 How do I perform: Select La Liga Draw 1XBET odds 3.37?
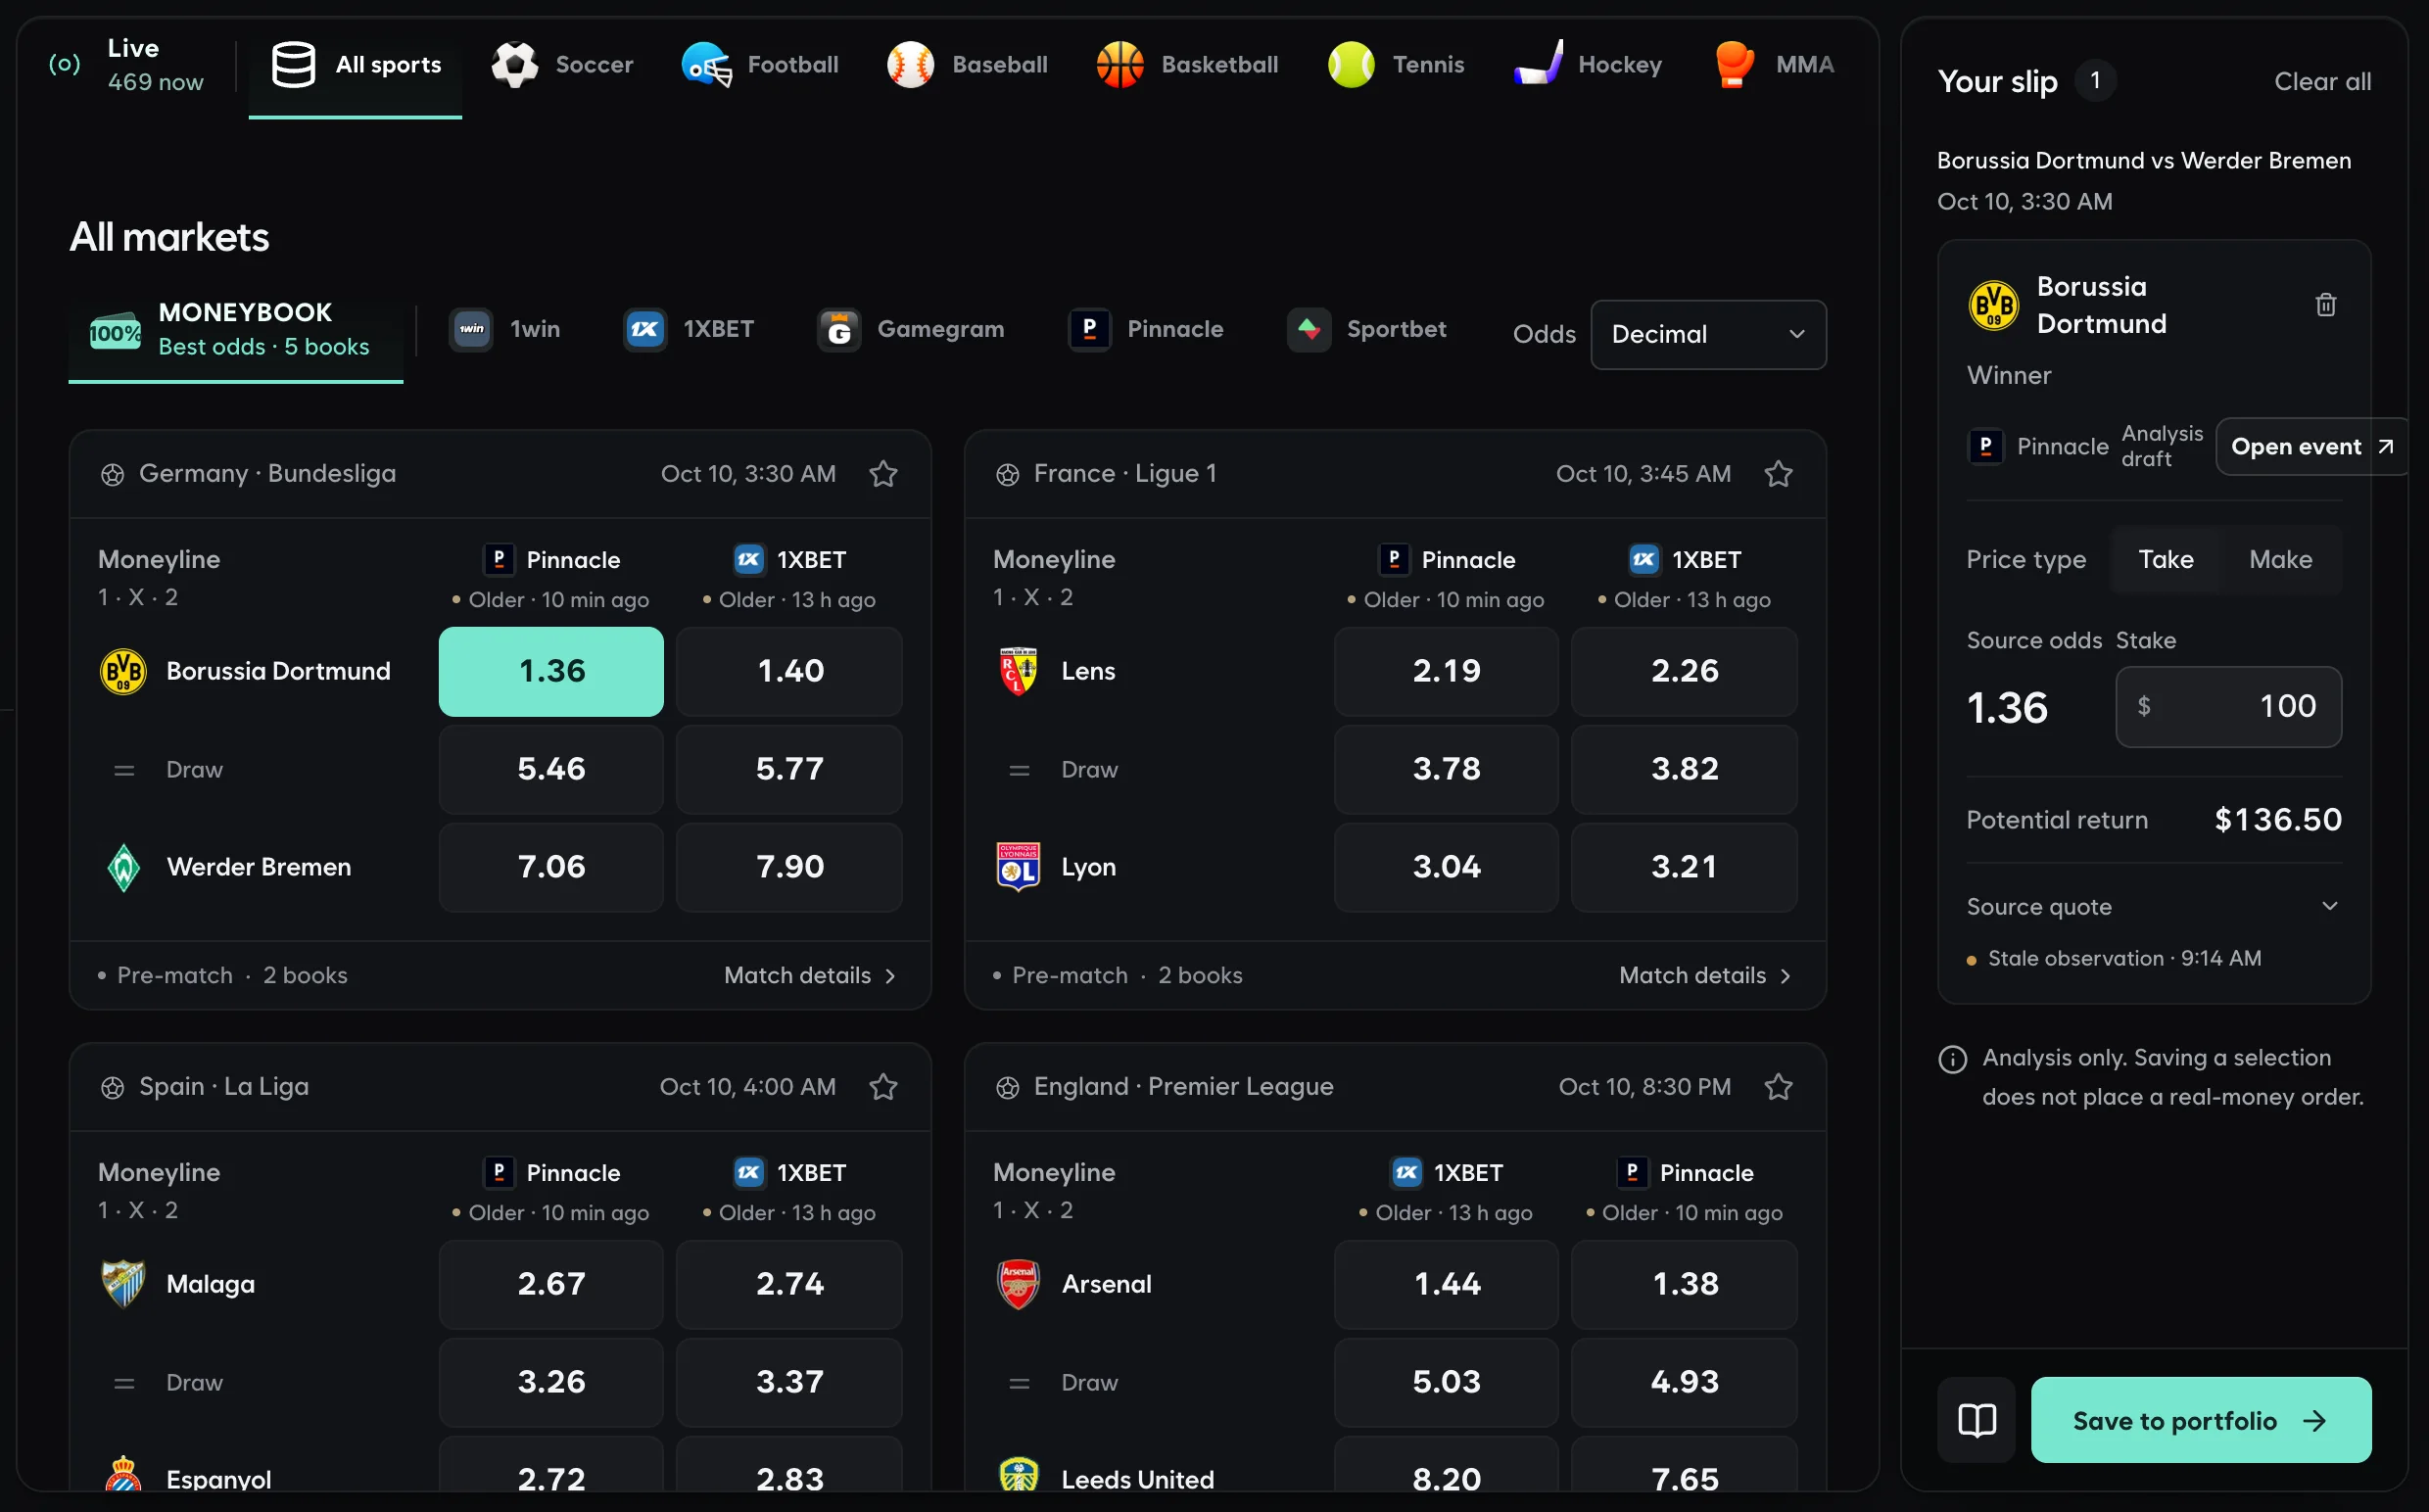789,1382
